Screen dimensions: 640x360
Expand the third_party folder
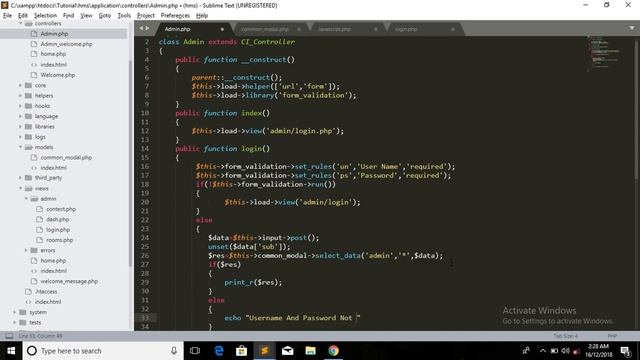click(20, 178)
